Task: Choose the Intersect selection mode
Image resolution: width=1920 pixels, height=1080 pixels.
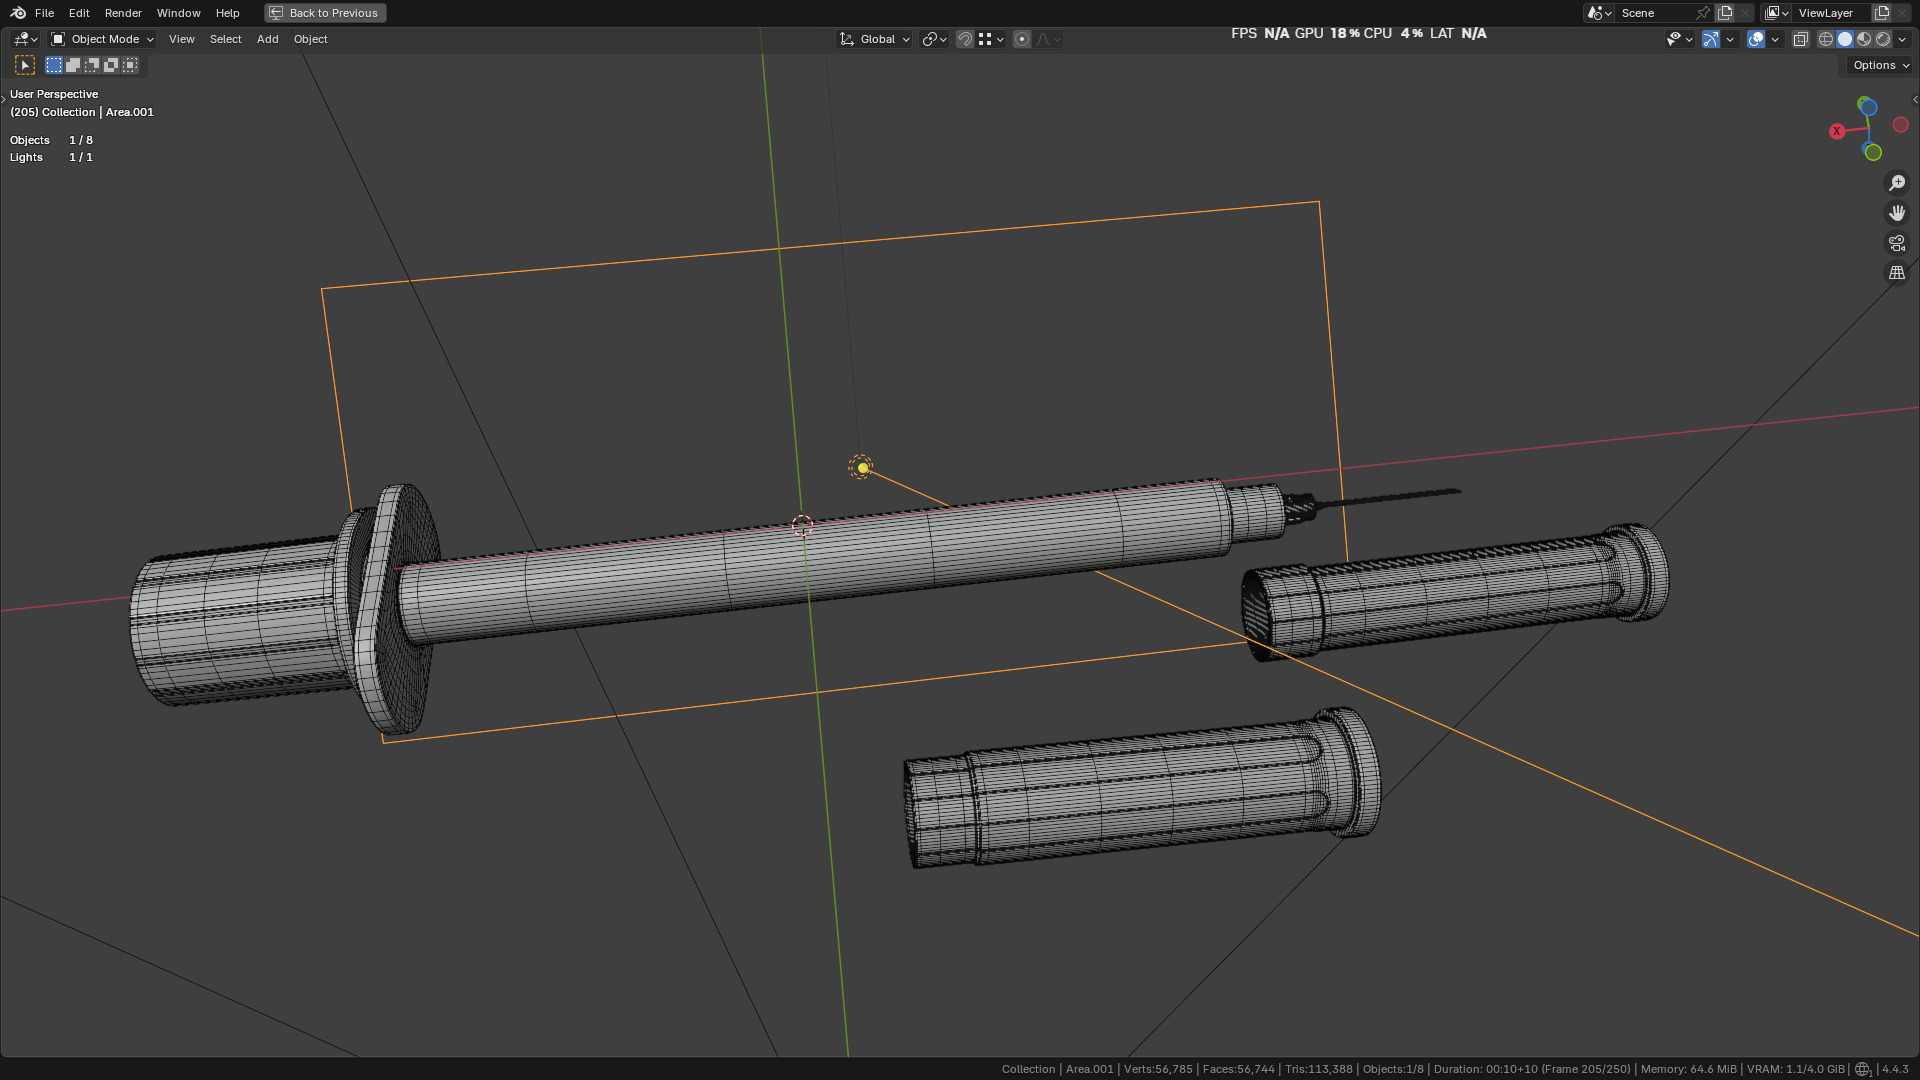Action: pyautogui.click(x=130, y=65)
